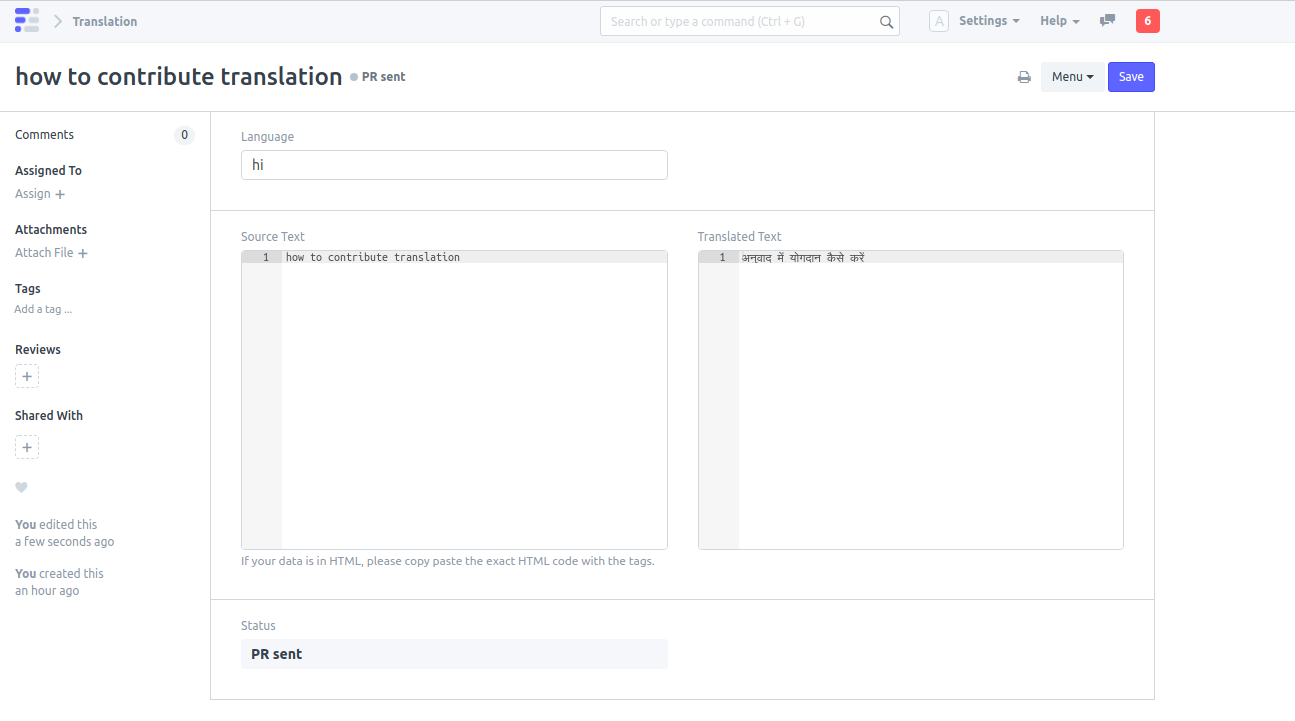Toggle the like heart icon
Viewport: 1295px width, 721px height.
point(21,488)
